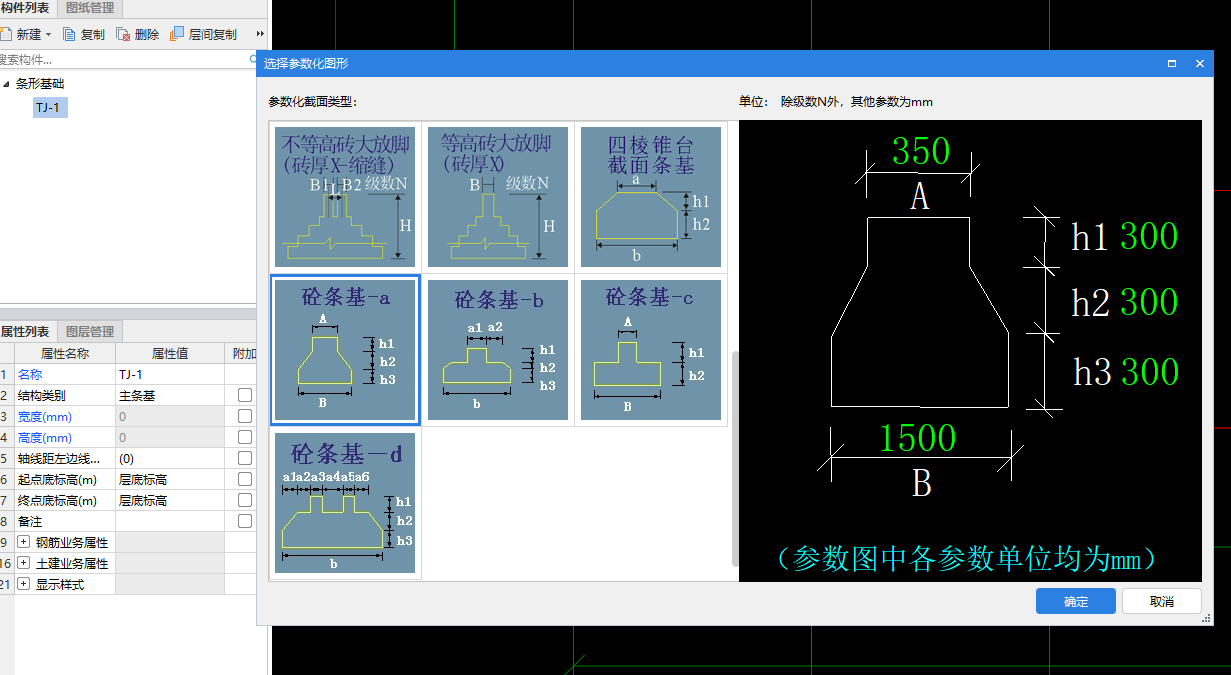This screenshot has height=675, width=1231.
Task: Close the 选择参数化图形 dialog
Action: point(1200,63)
